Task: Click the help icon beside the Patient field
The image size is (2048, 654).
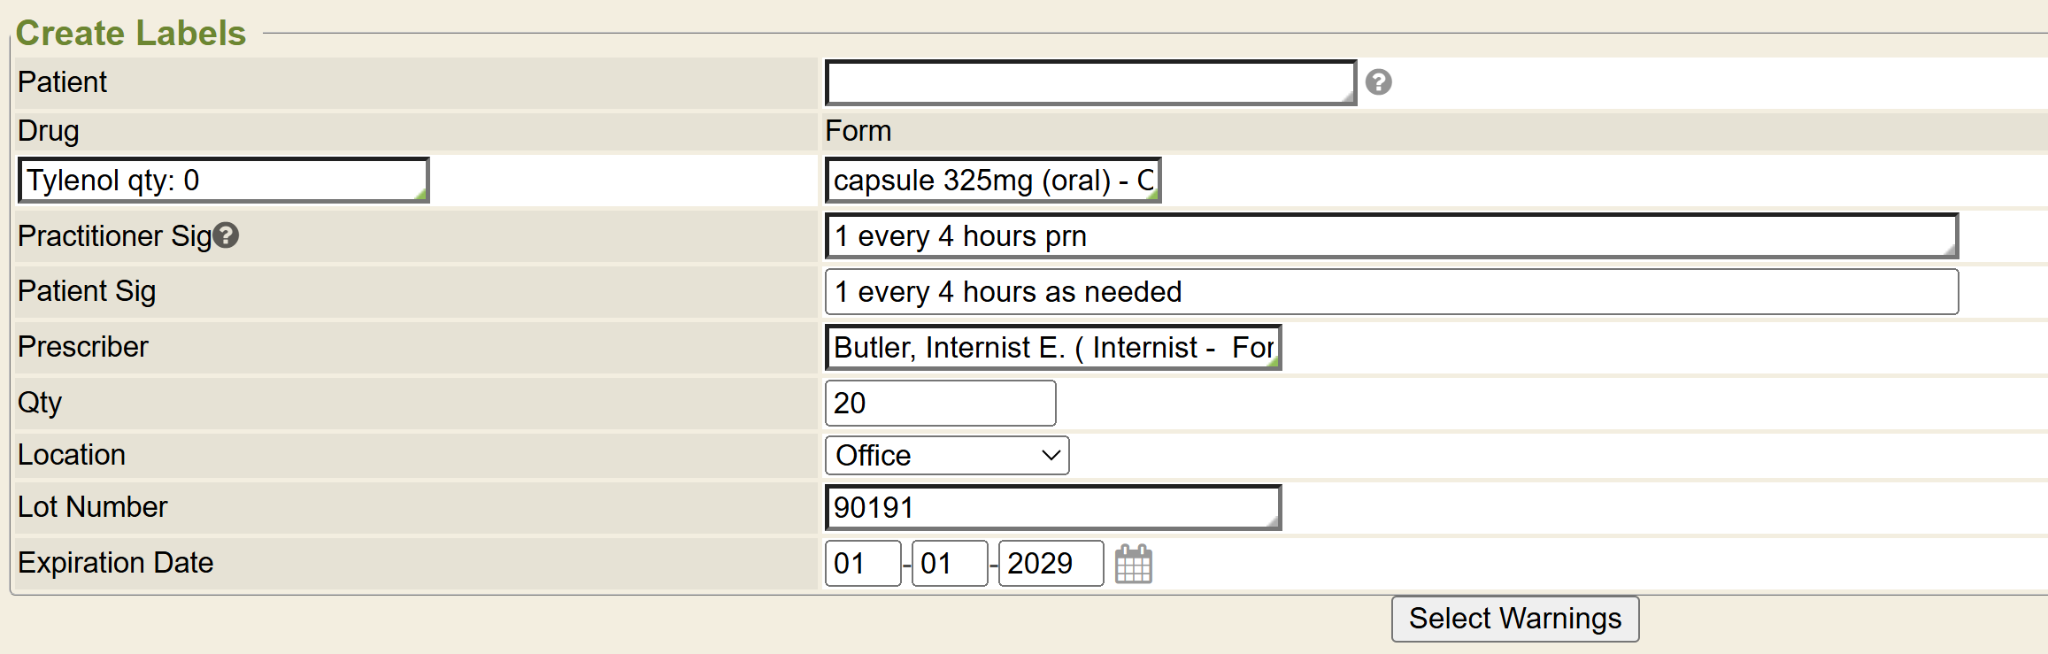Action: (x=1378, y=82)
